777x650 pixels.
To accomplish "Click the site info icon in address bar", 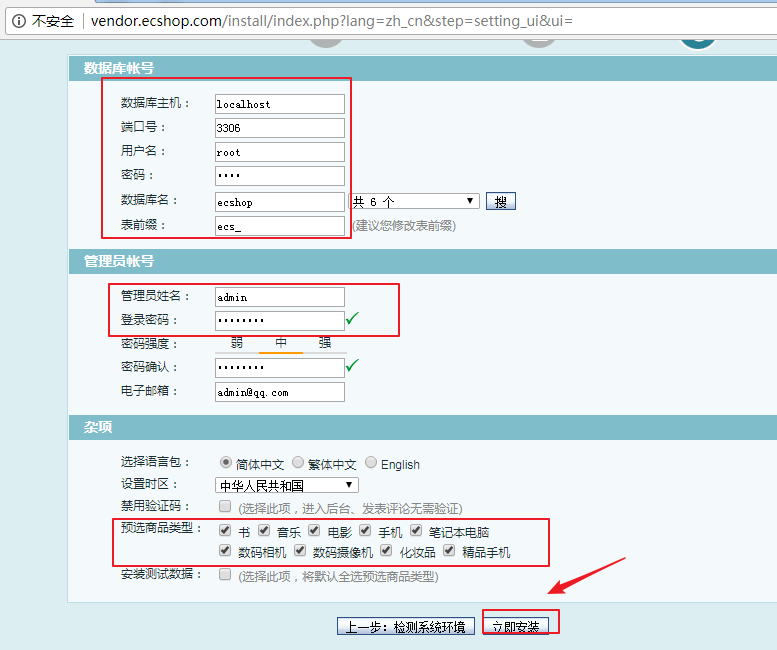I will (x=18, y=20).
